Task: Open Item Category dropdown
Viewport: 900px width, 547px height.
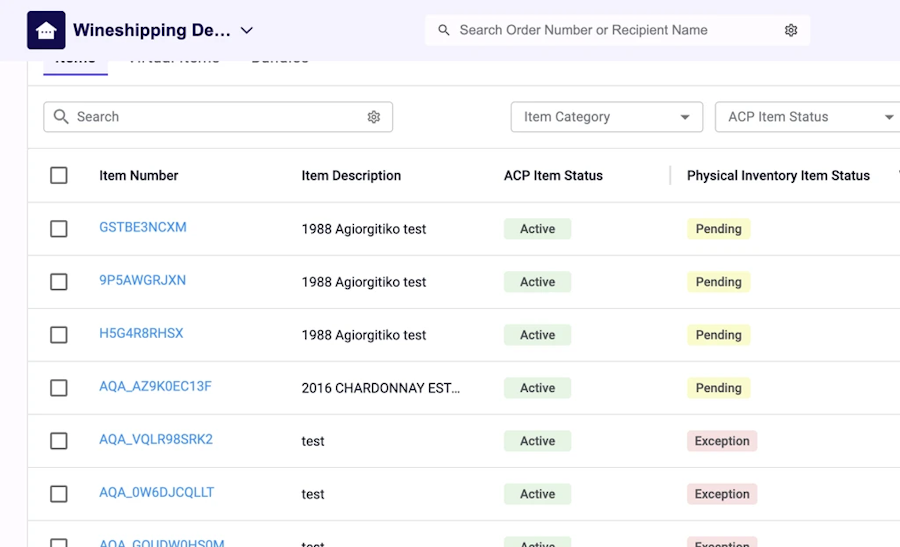Action: [x=607, y=117]
